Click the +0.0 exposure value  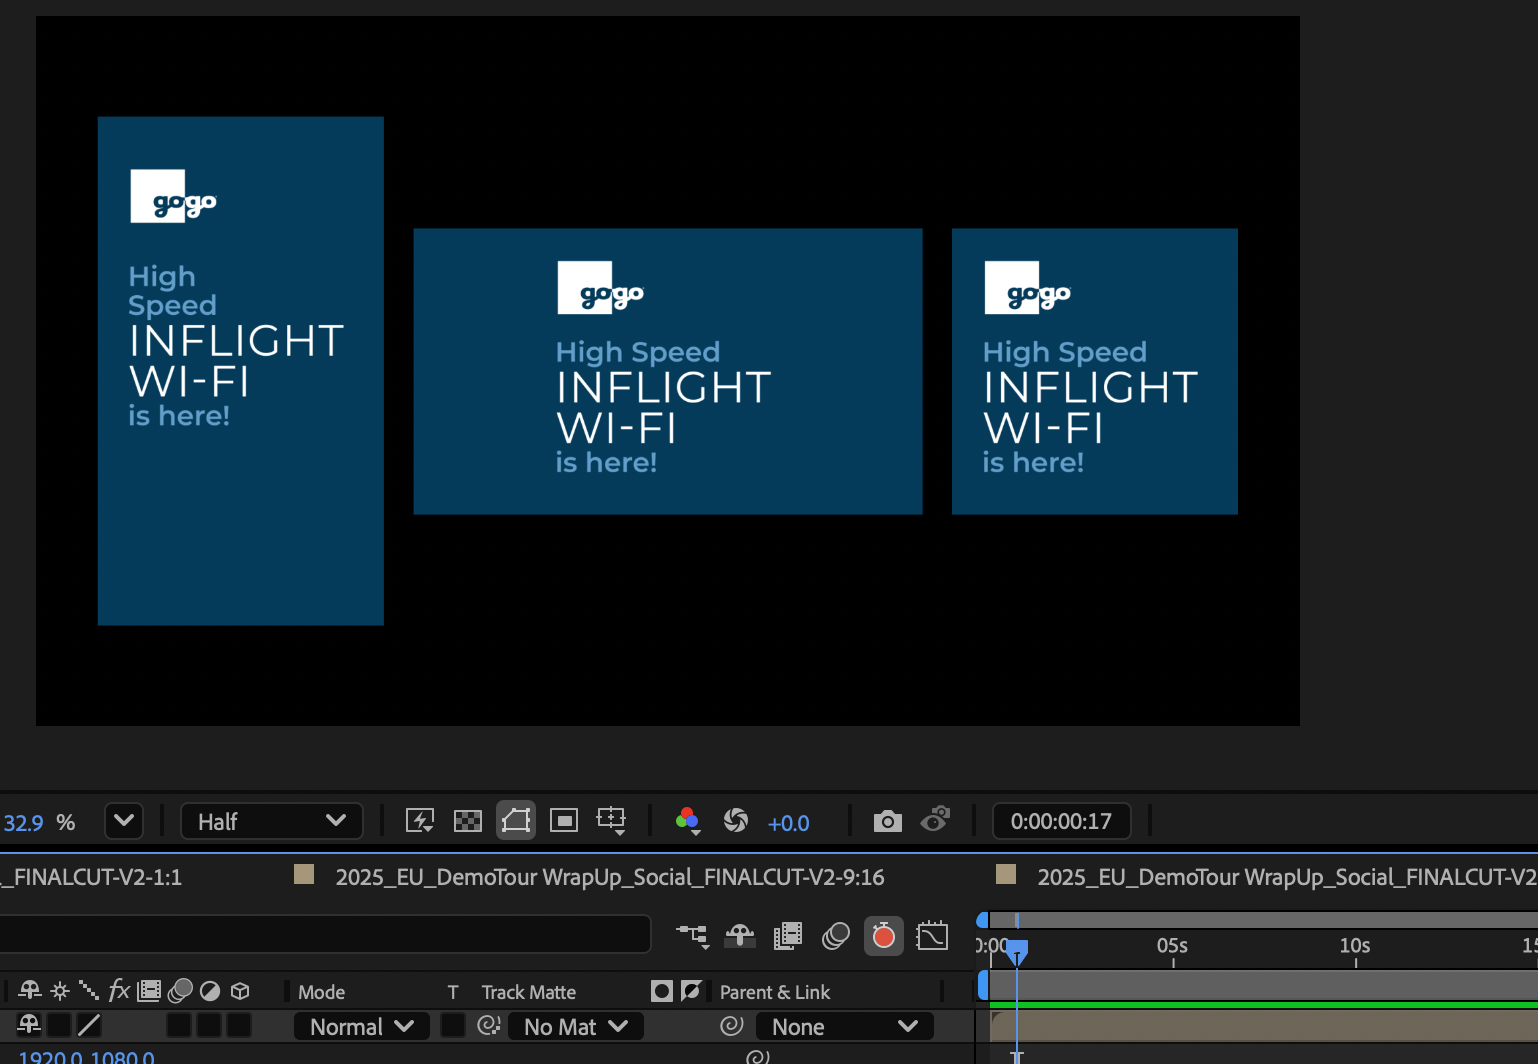tap(788, 823)
